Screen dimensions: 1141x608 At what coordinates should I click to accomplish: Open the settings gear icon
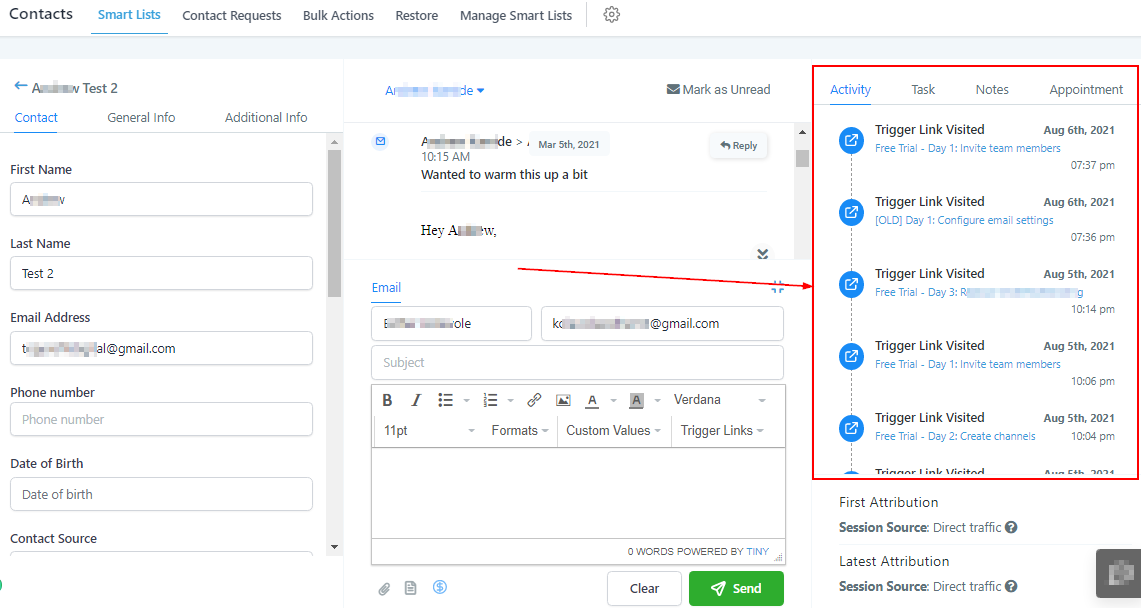point(612,15)
